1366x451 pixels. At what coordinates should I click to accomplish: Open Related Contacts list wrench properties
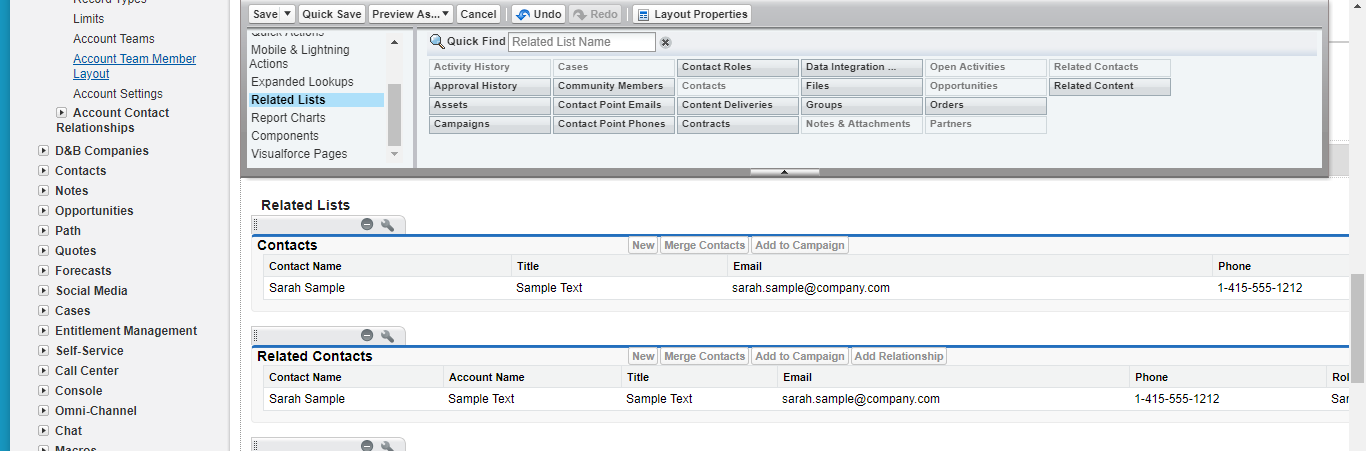click(388, 336)
